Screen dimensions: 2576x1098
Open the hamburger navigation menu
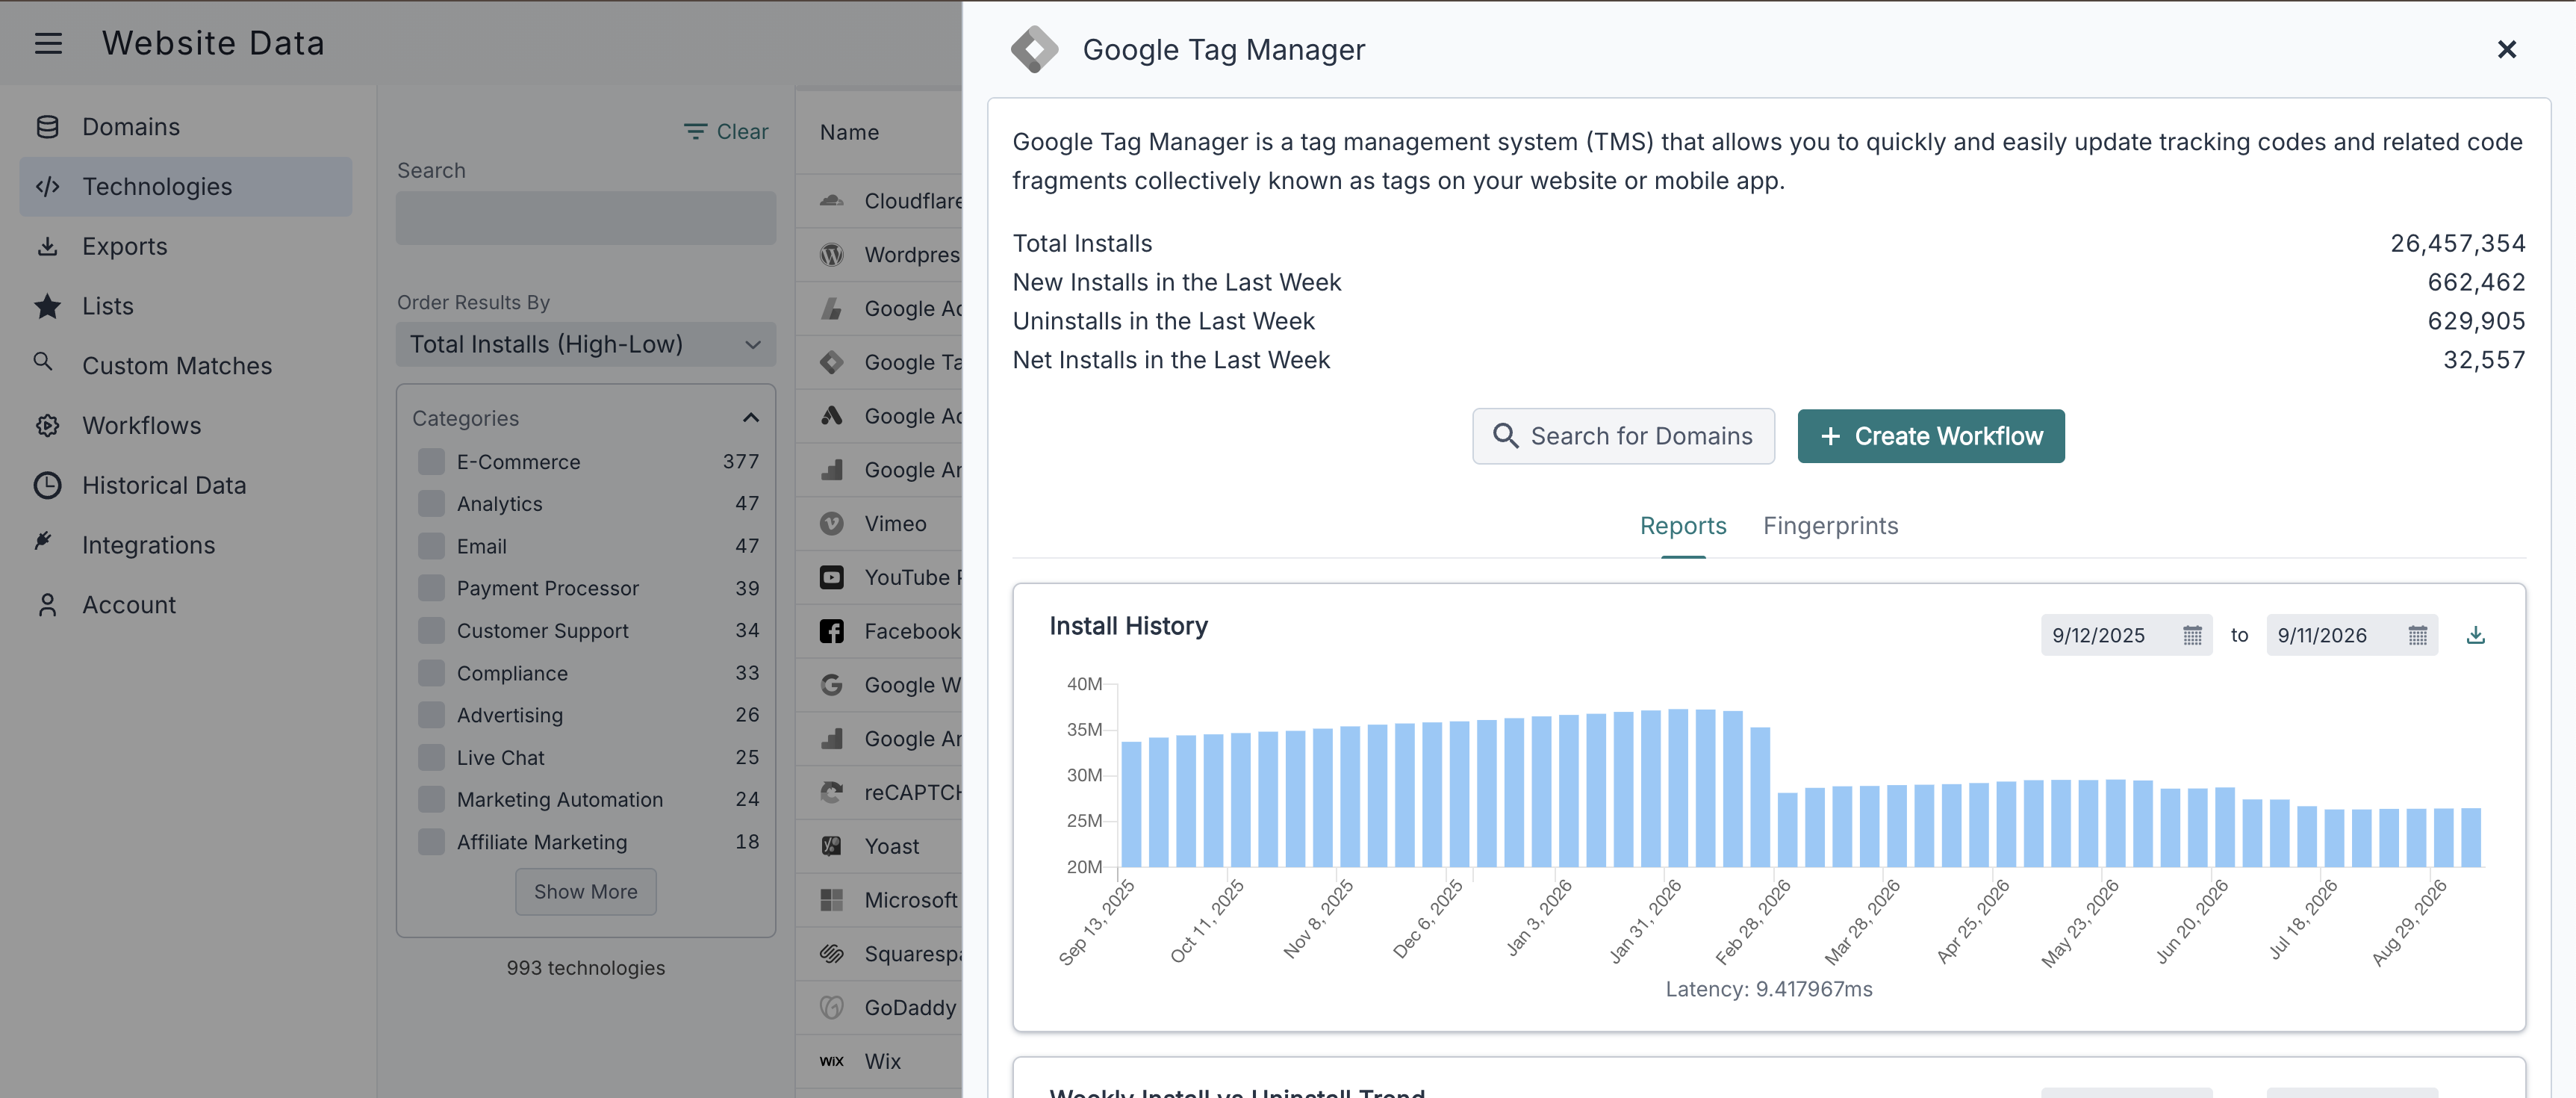(48, 43)
